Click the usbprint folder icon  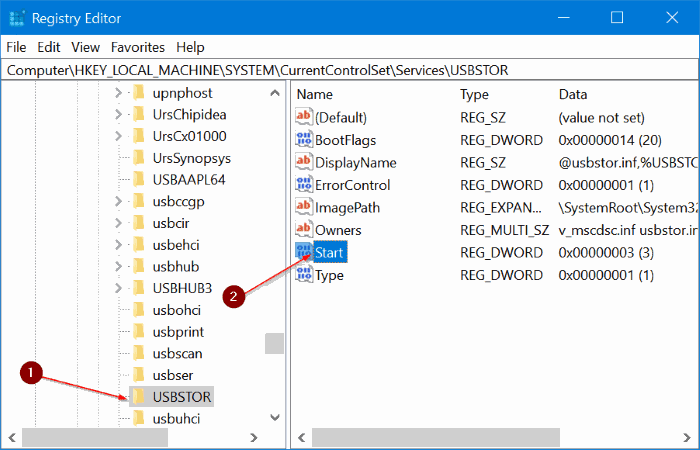point(139,332)
